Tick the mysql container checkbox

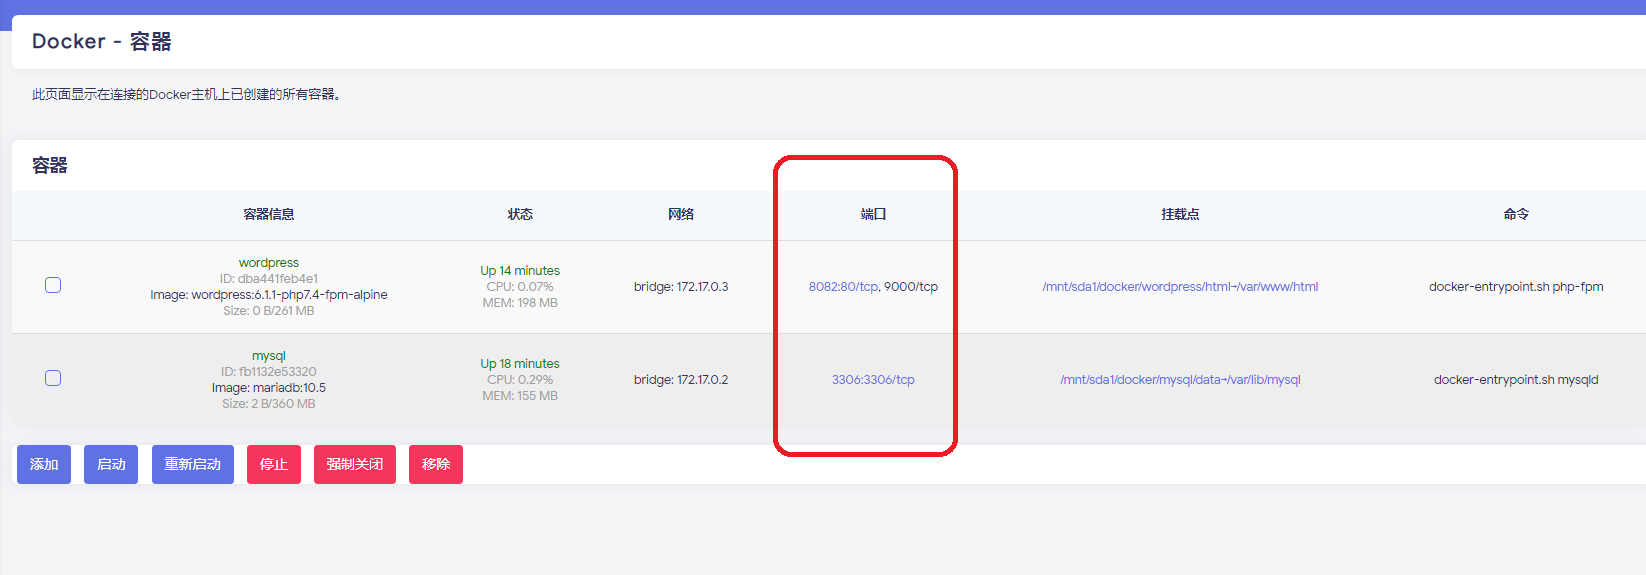pyautogui.click(x=53, y=378)
